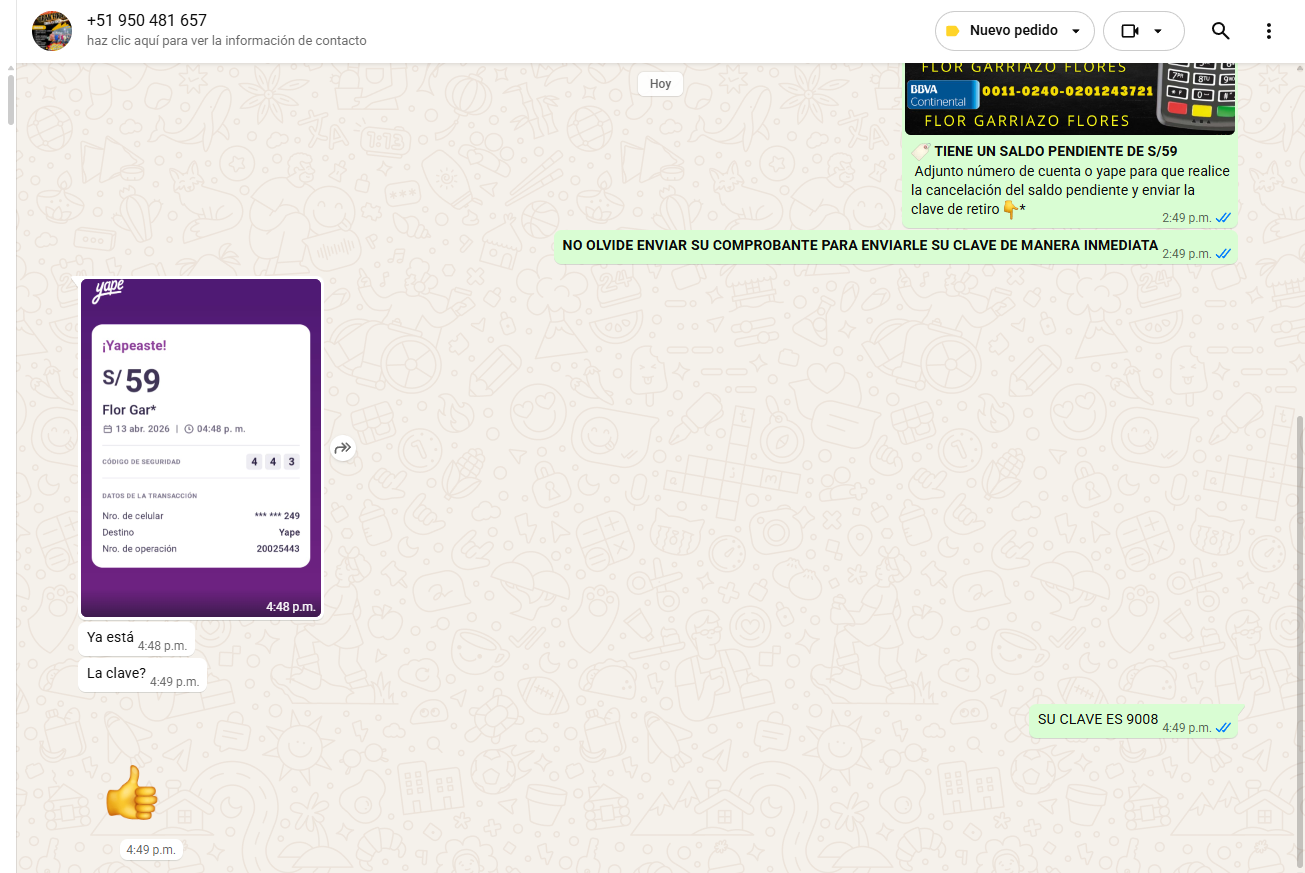
Task: Click the forward arrow beside the Yape receipt
Action: pos(343,448)
